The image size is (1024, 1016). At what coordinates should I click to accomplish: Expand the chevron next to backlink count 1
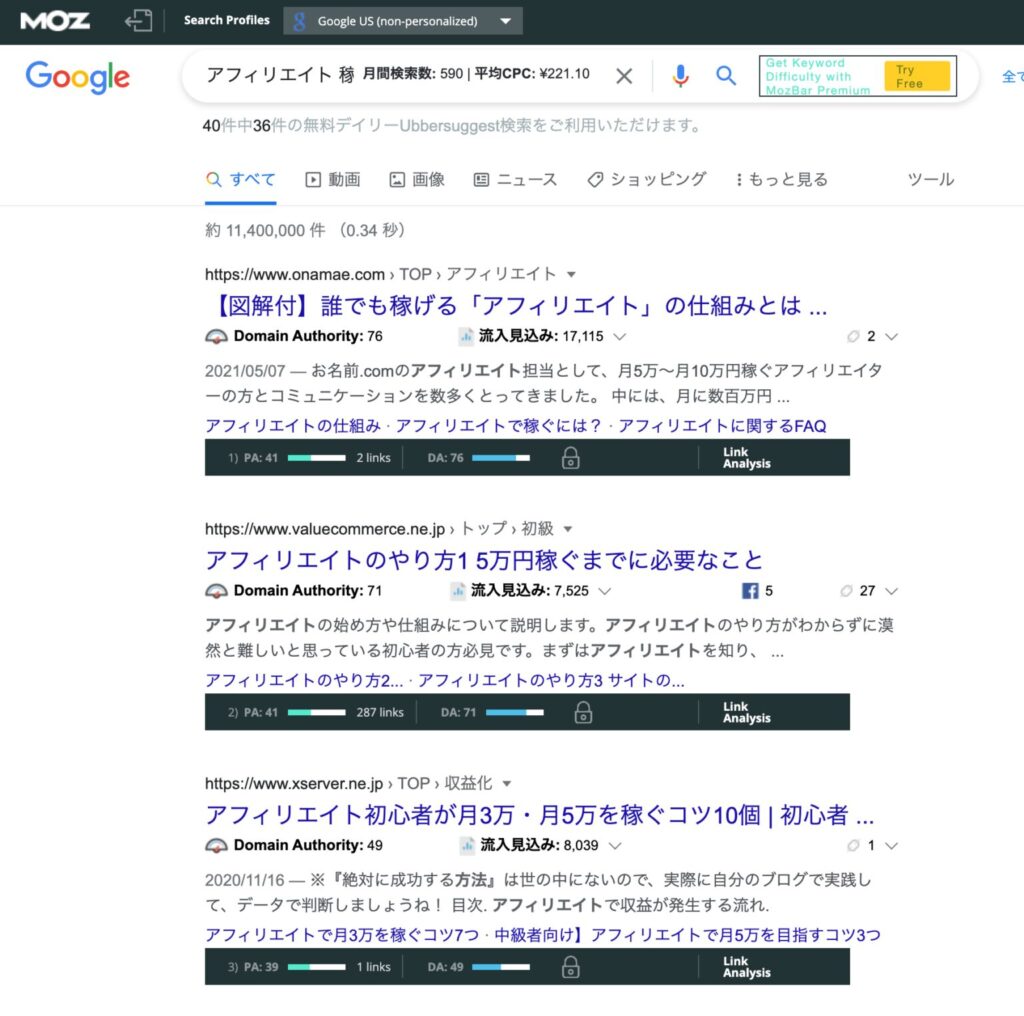coord(891,846)
